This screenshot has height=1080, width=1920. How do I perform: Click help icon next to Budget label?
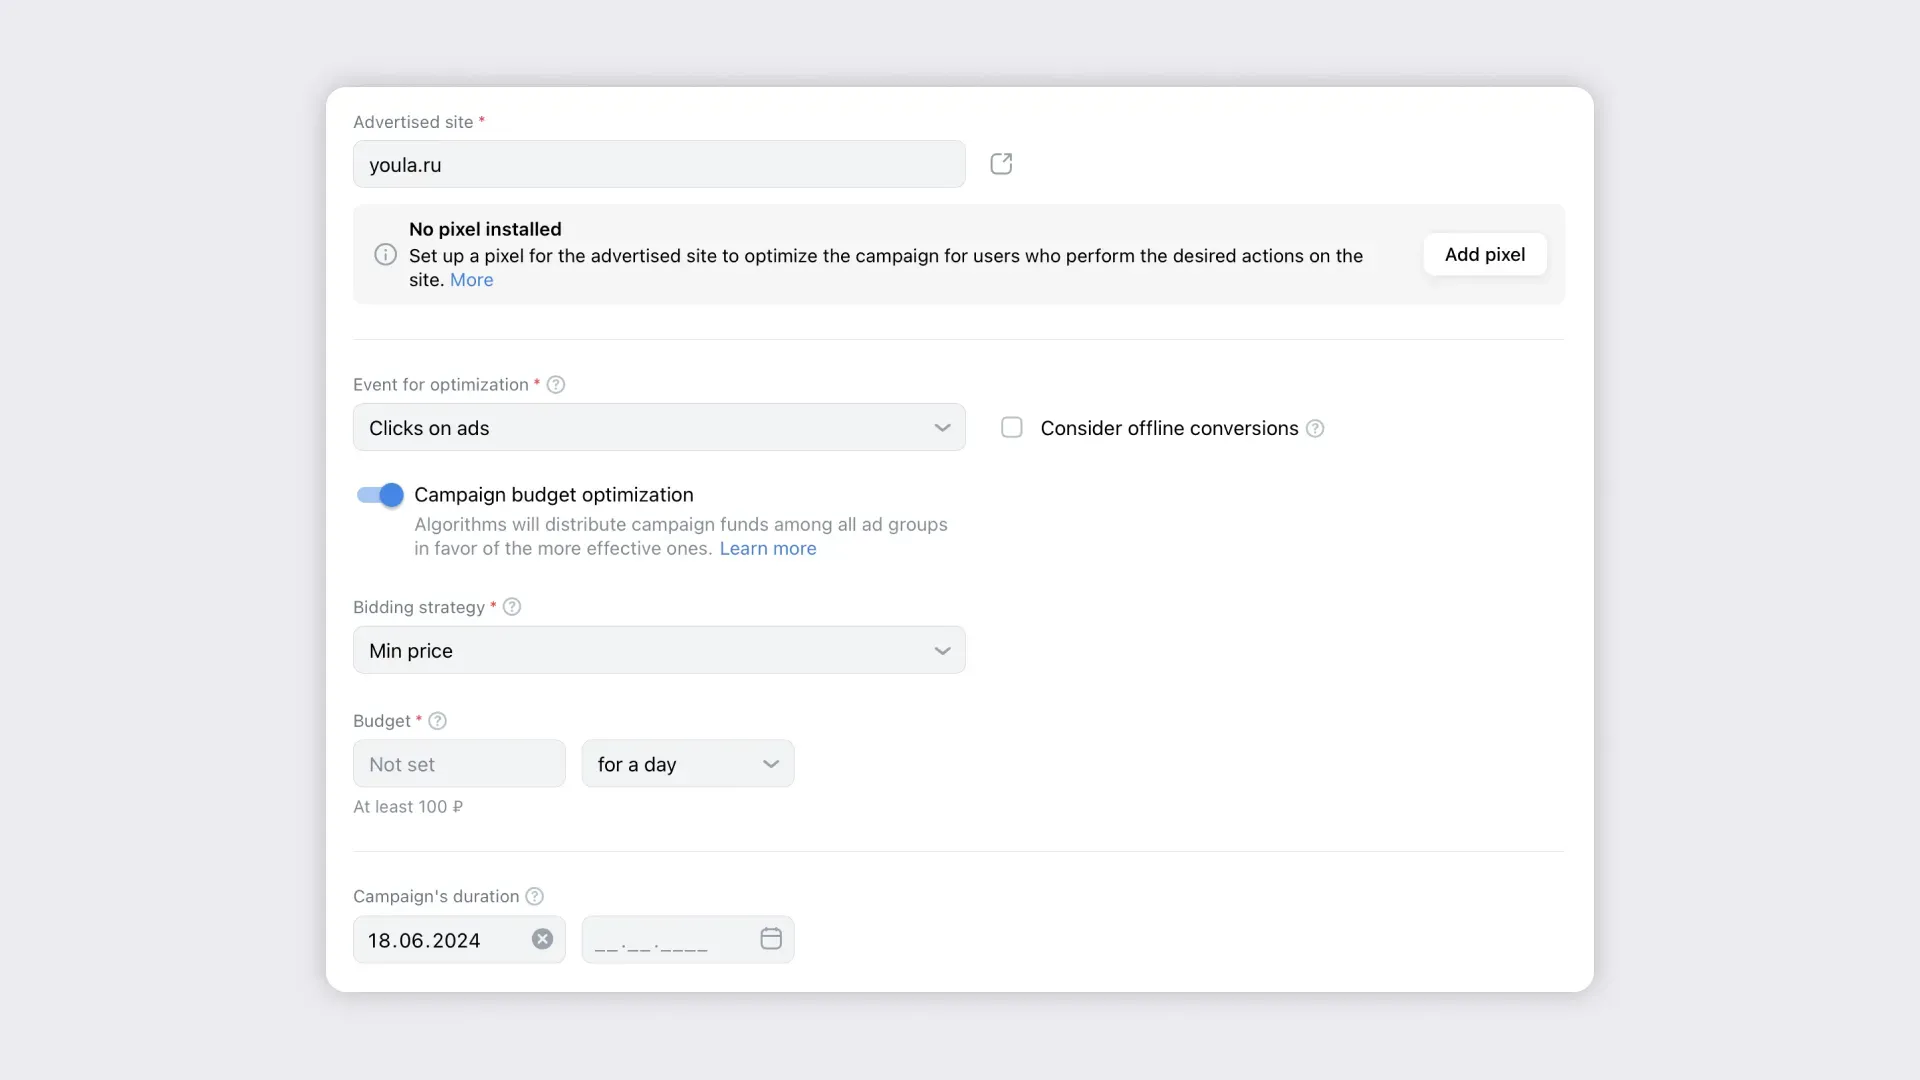437,721
